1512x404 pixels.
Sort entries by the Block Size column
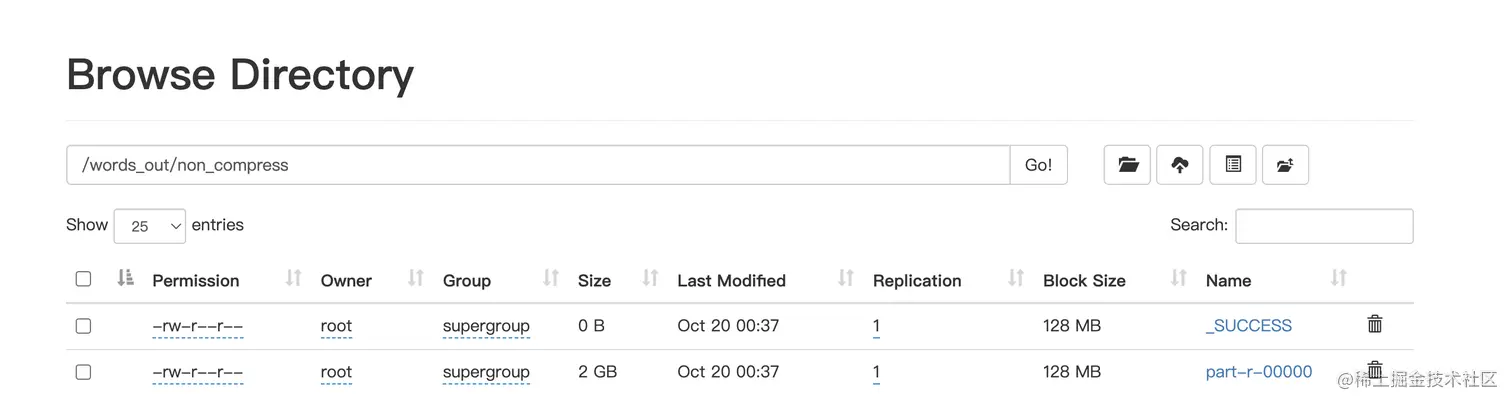pos(1084,281)
